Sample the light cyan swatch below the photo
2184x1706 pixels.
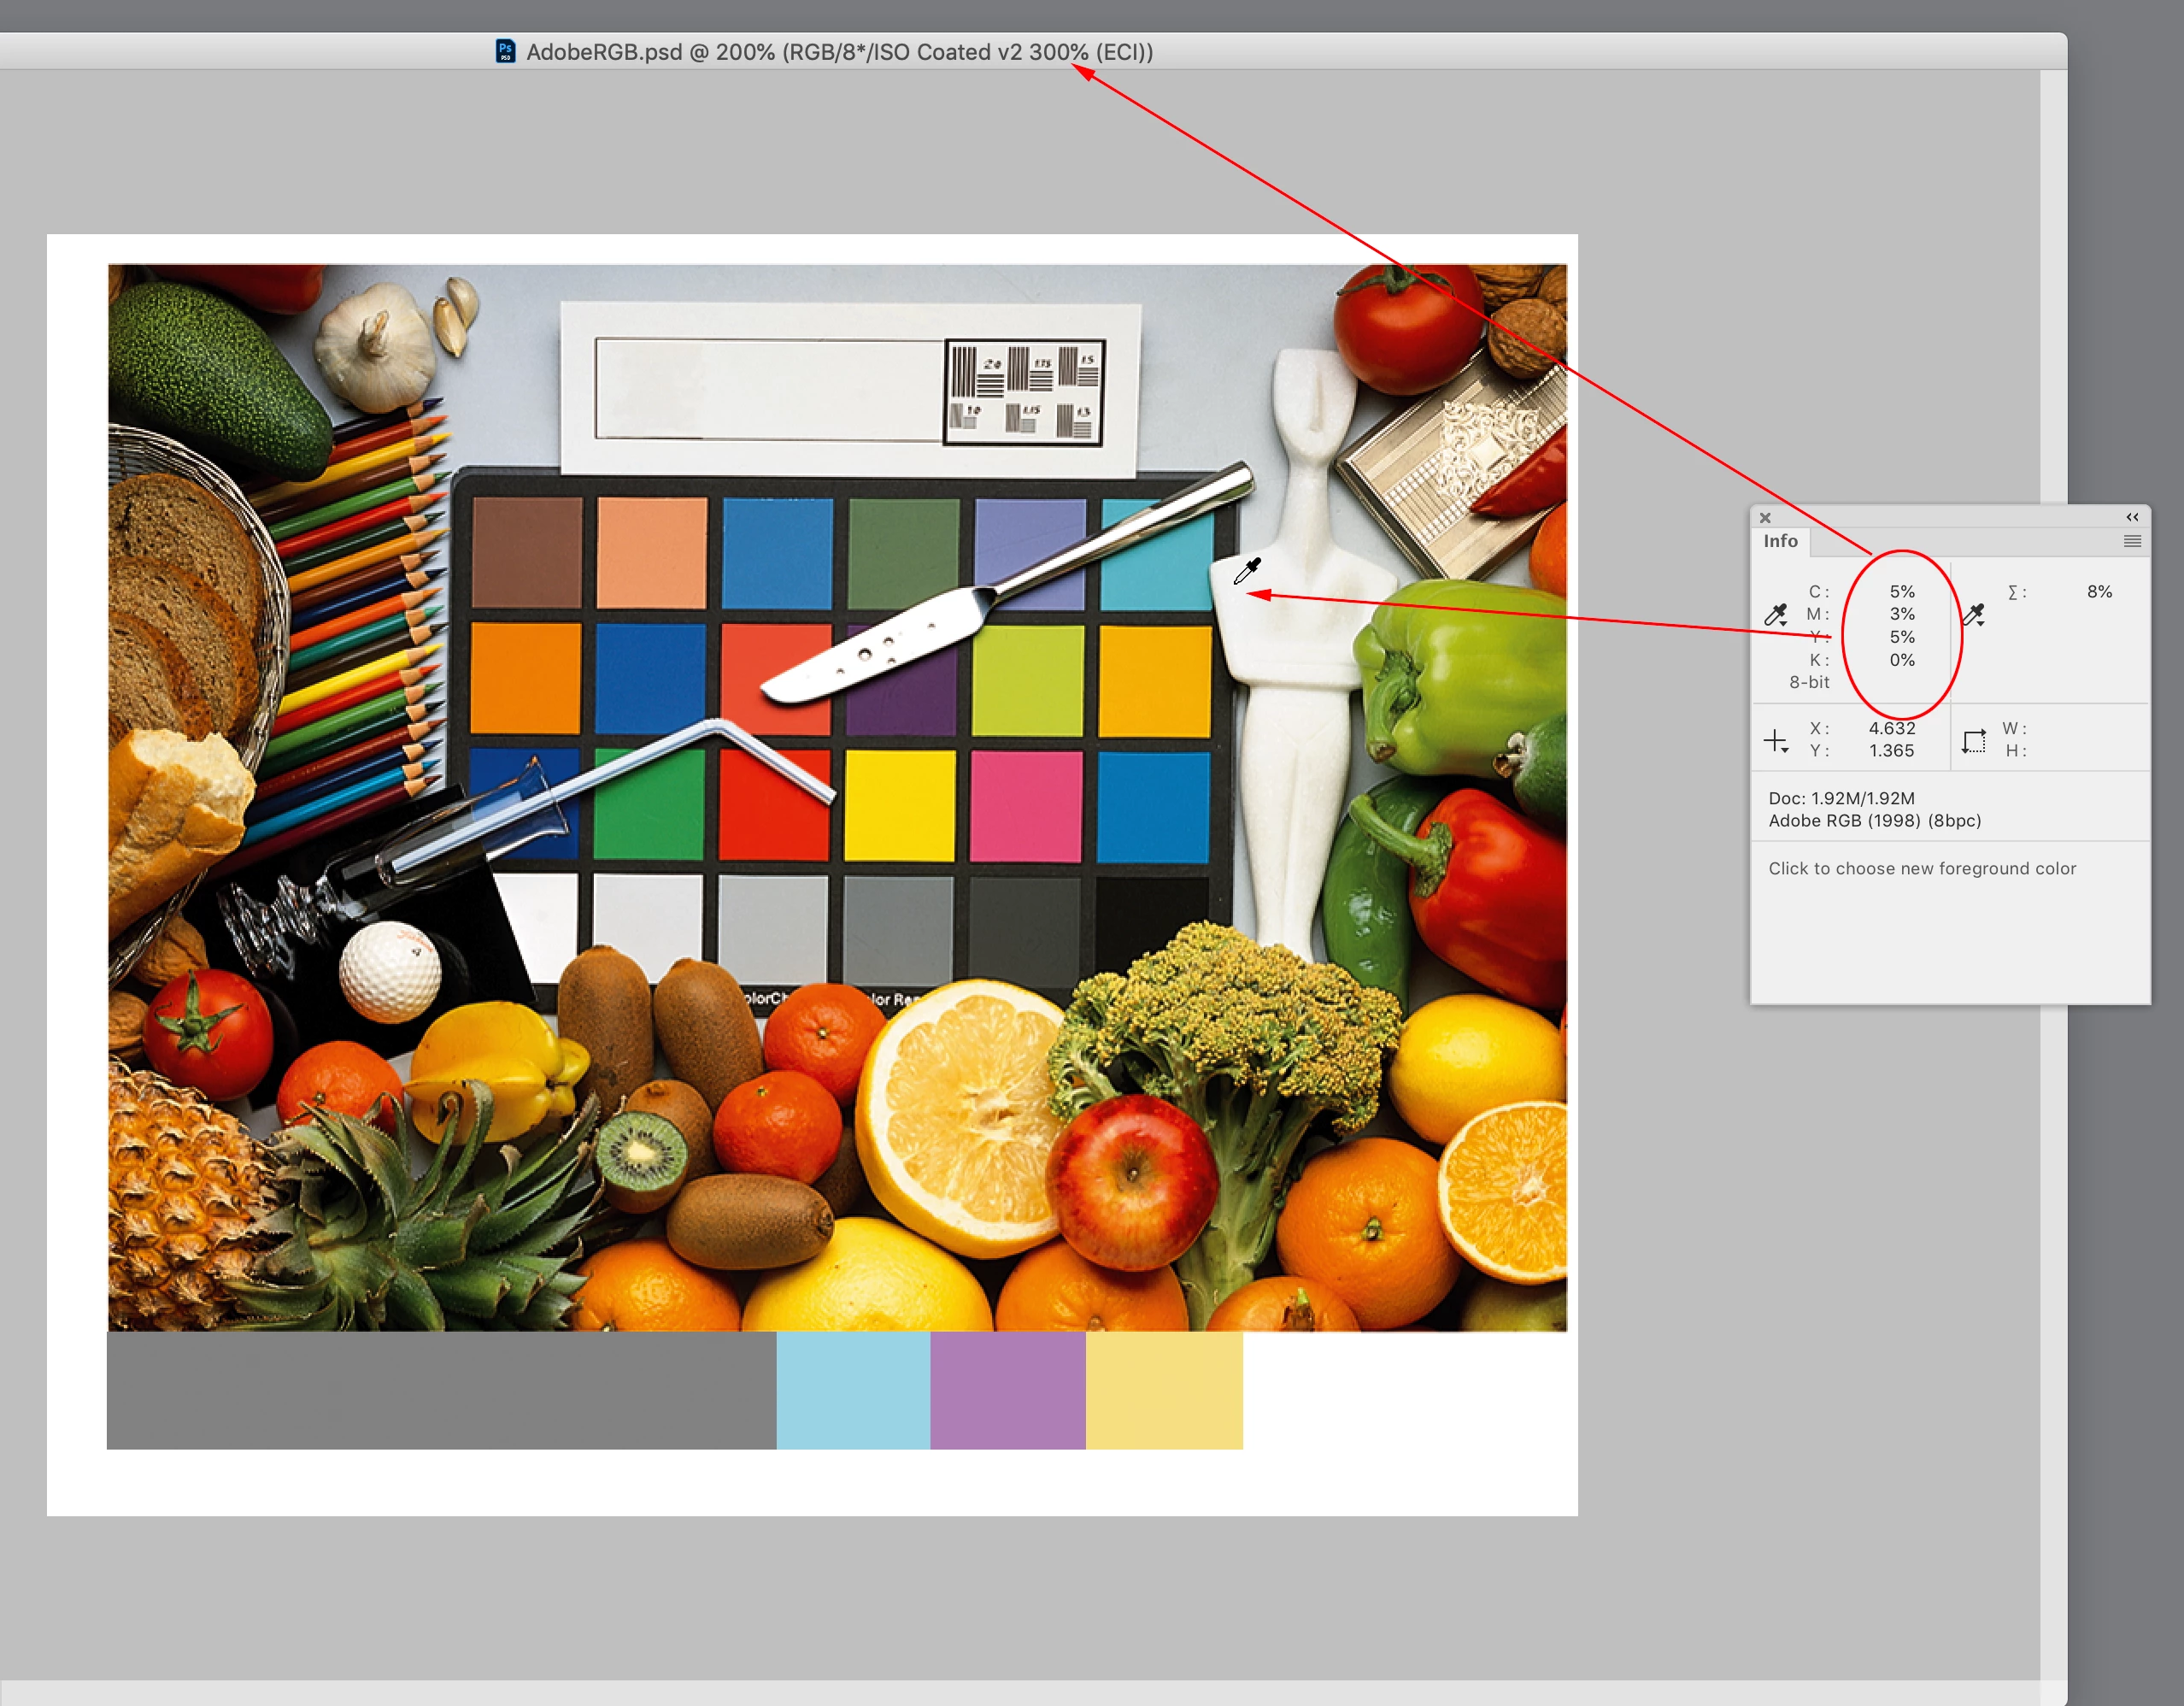[853, 1390]
